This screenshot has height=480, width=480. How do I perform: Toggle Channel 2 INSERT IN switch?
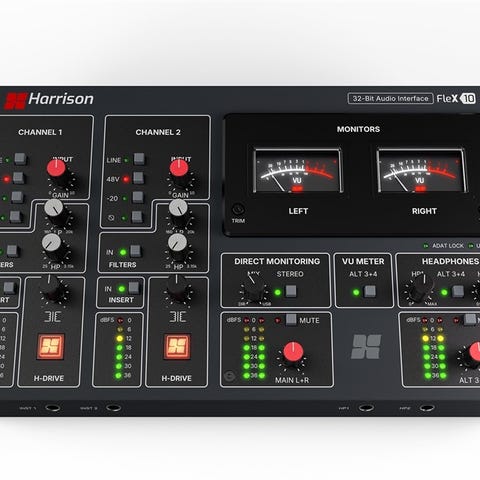tap(134, 288)
